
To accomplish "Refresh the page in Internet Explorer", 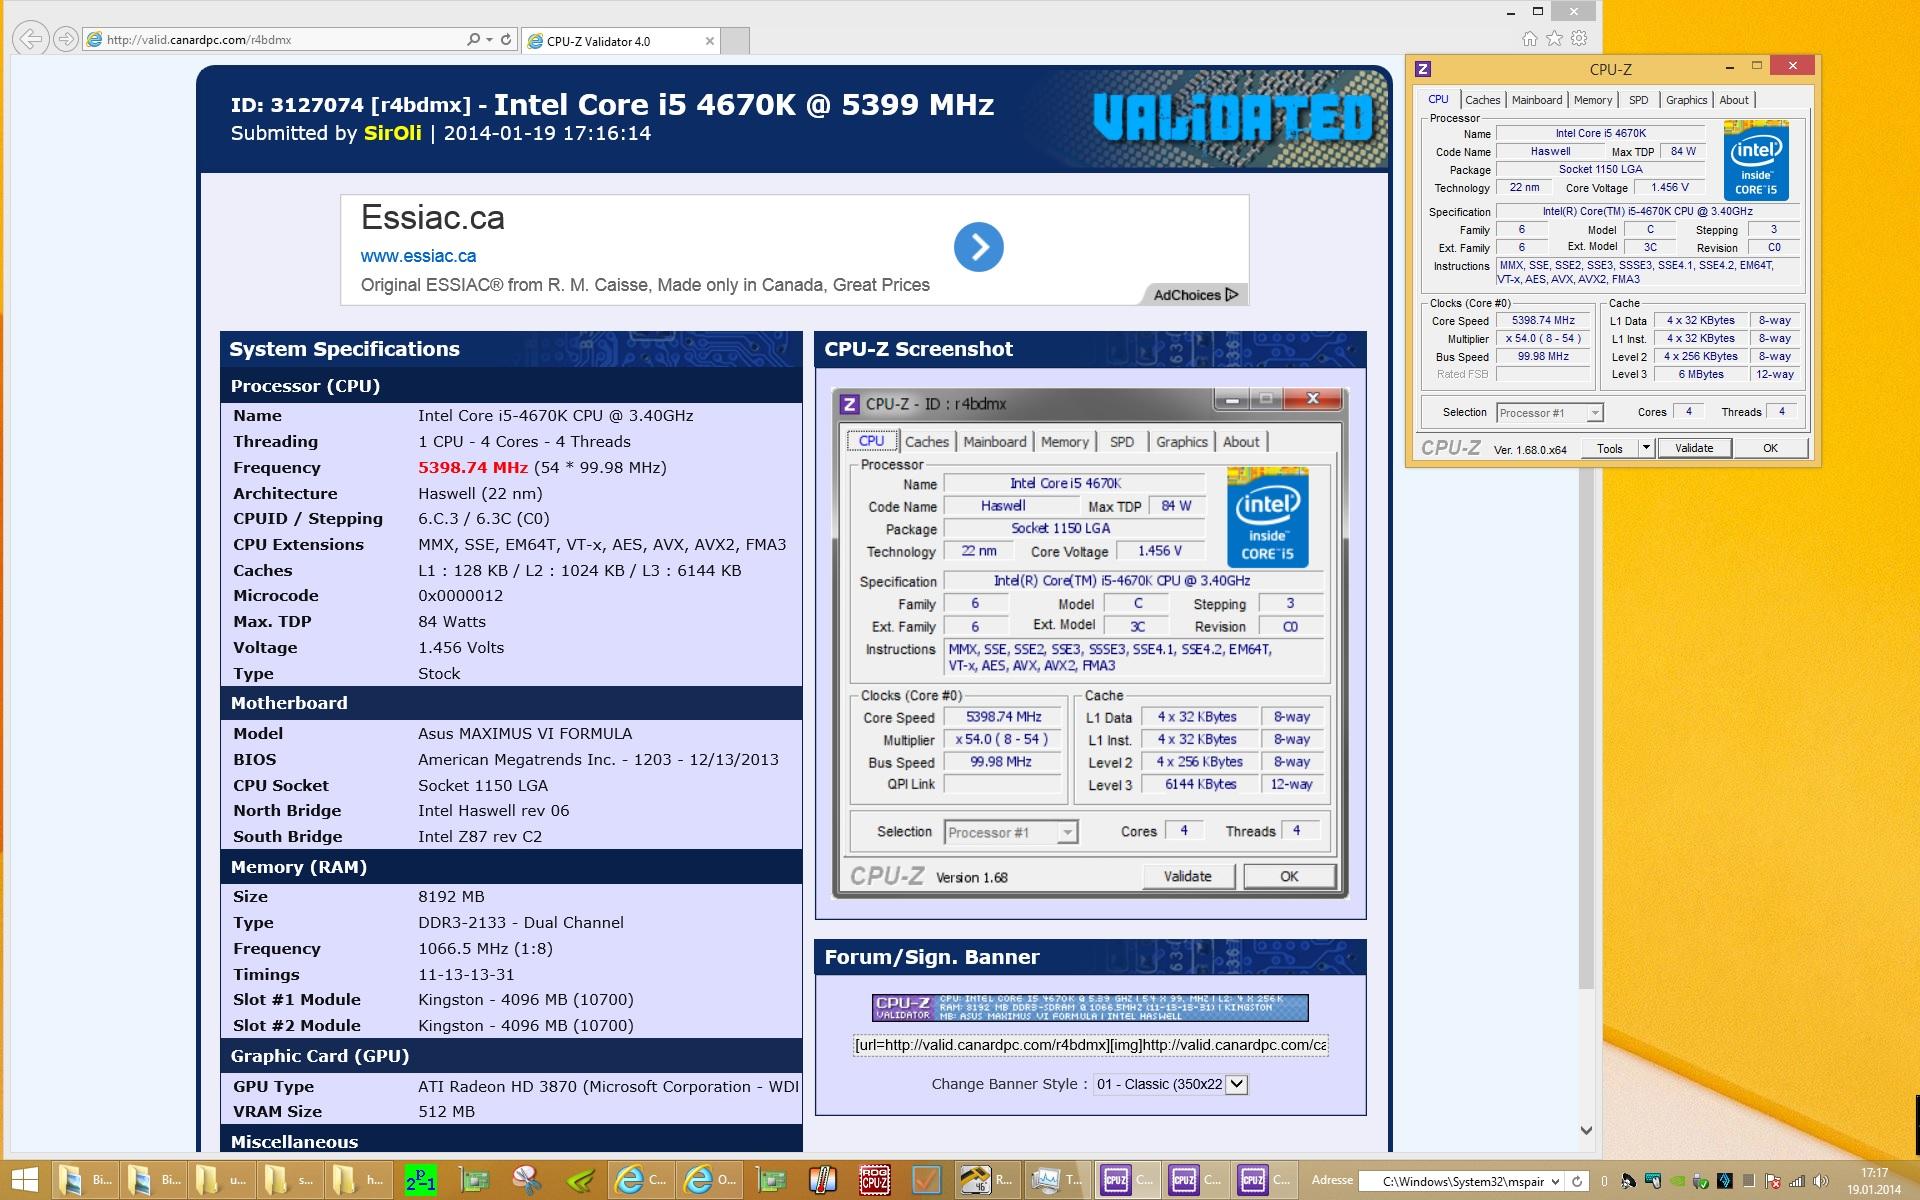I will click(x=506, y=40).
